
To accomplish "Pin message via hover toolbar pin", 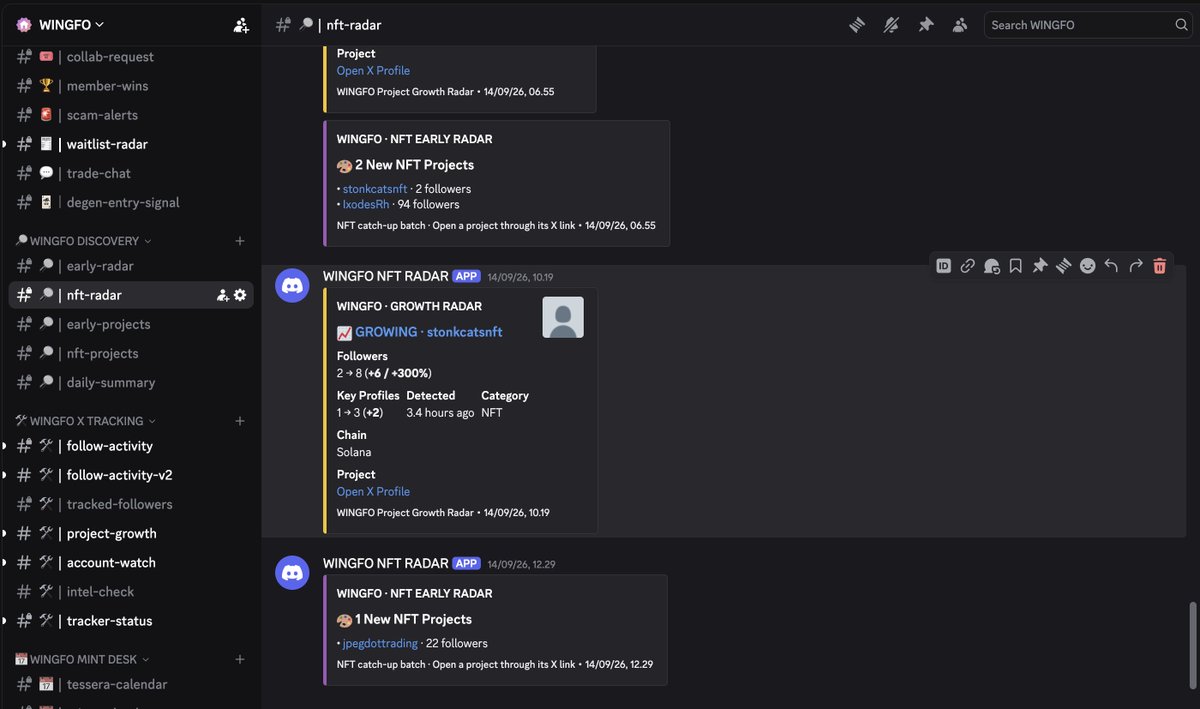I will pyautogui.click(x=1039, y=266).
